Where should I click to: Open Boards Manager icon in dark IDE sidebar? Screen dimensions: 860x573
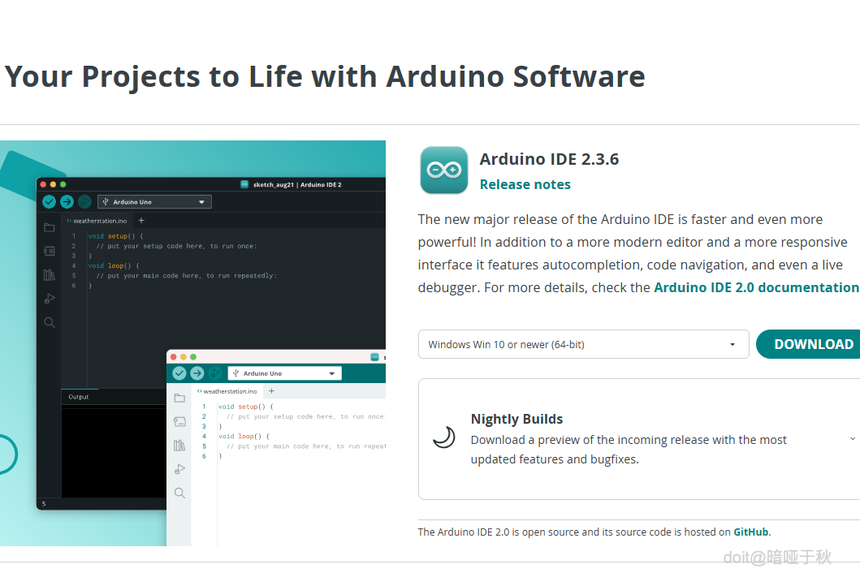tap(49, 251)
